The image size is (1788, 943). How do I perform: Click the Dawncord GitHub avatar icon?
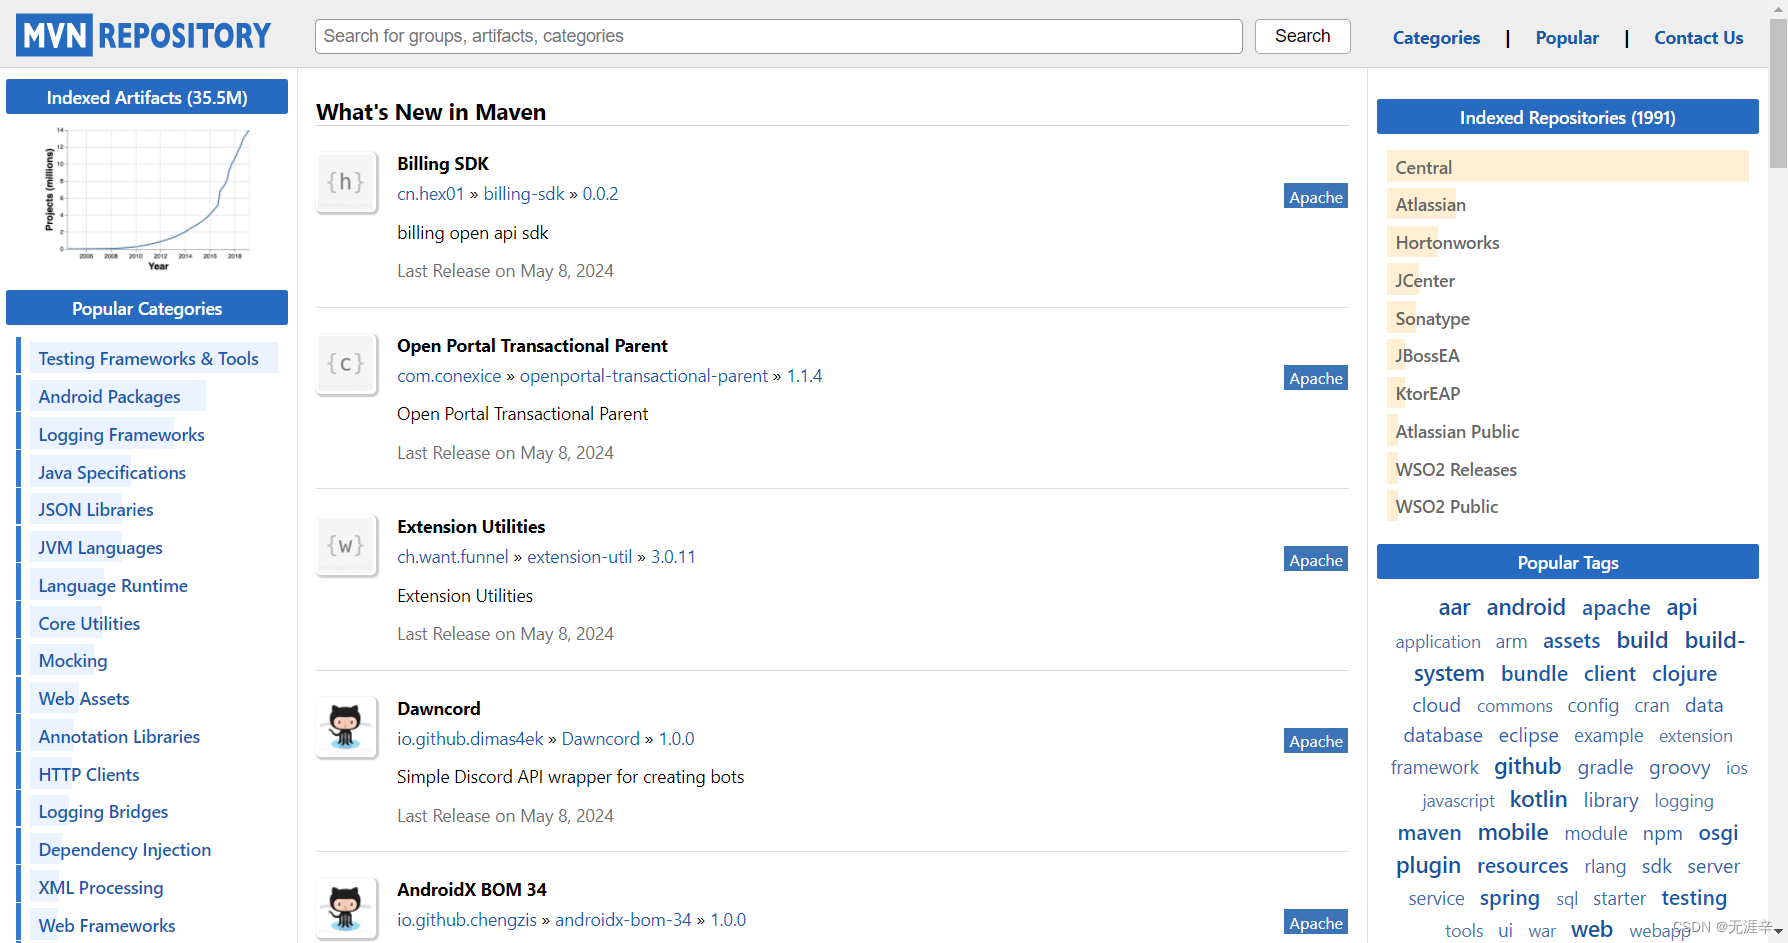[345, 727]
